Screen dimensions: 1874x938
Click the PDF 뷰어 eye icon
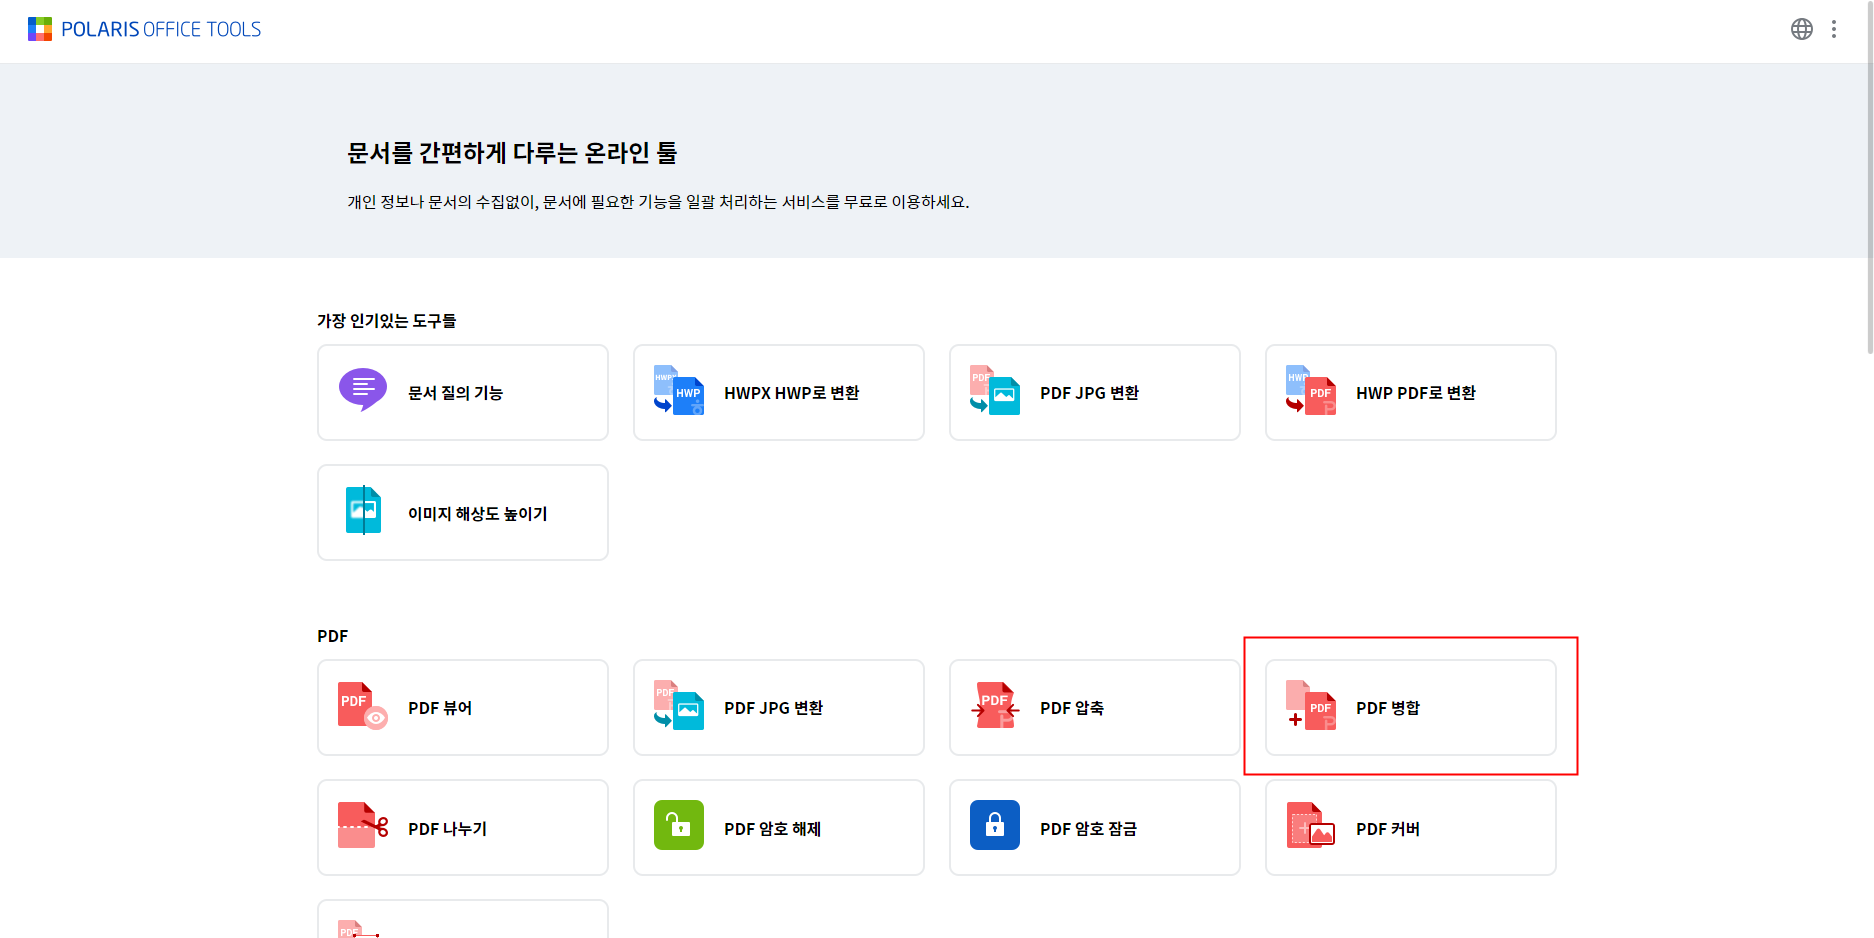[x=363, y=706]
